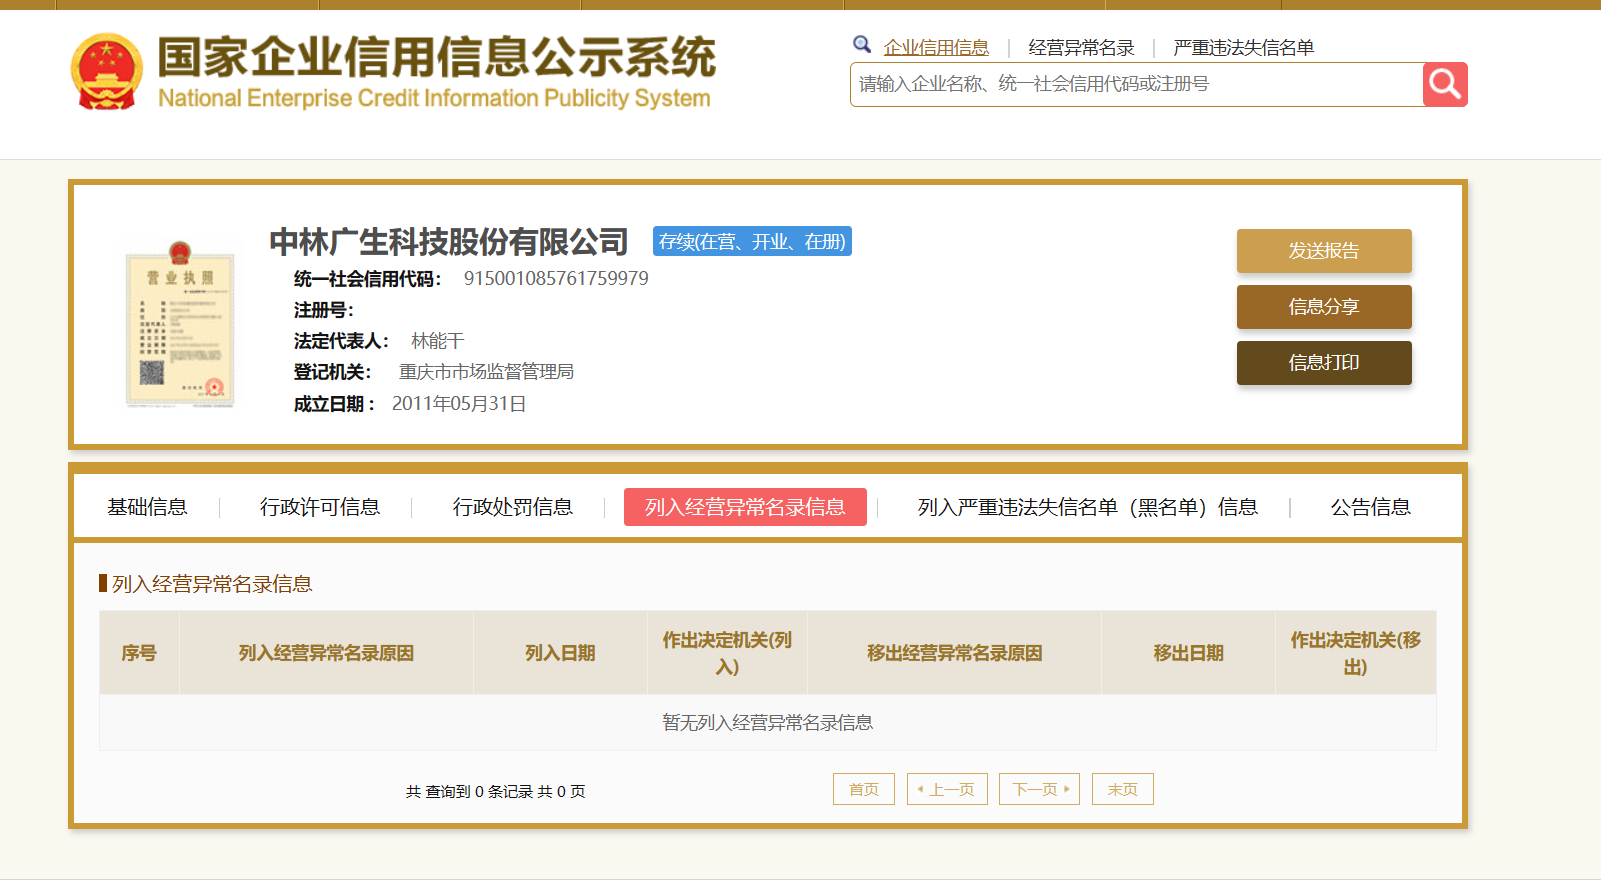Switch to the 列入严重违法失信名单（黑名单）信息 tab

point(1088,507)
